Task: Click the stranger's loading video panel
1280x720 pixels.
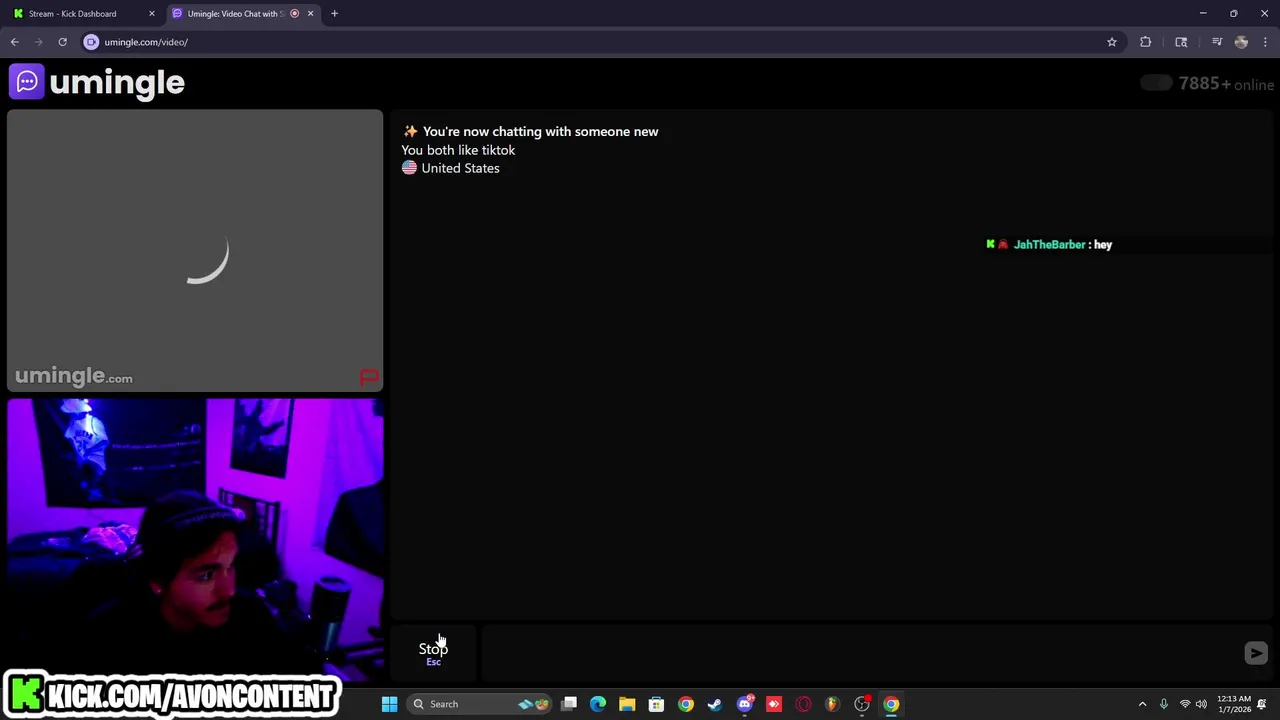Action: coord(195,251)
